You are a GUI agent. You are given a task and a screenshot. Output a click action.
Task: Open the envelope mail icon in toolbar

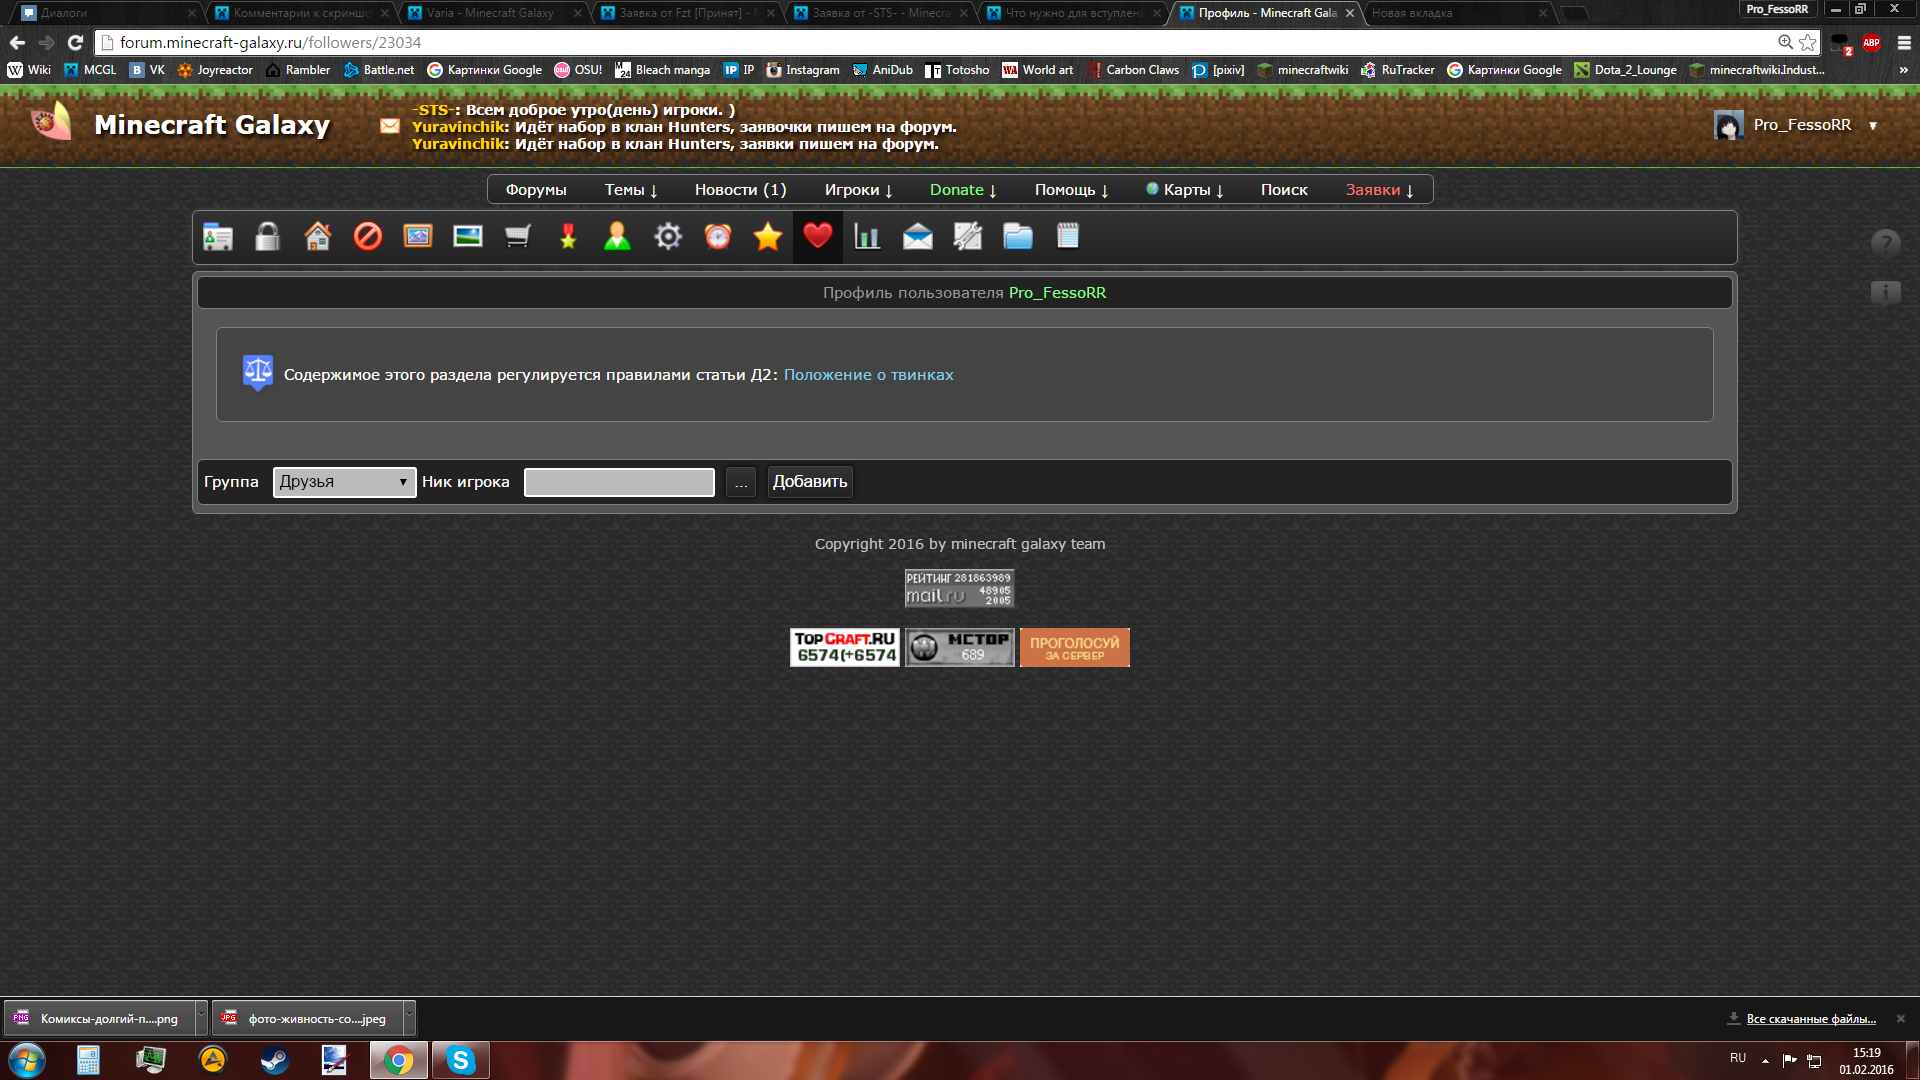coord(917,237)
